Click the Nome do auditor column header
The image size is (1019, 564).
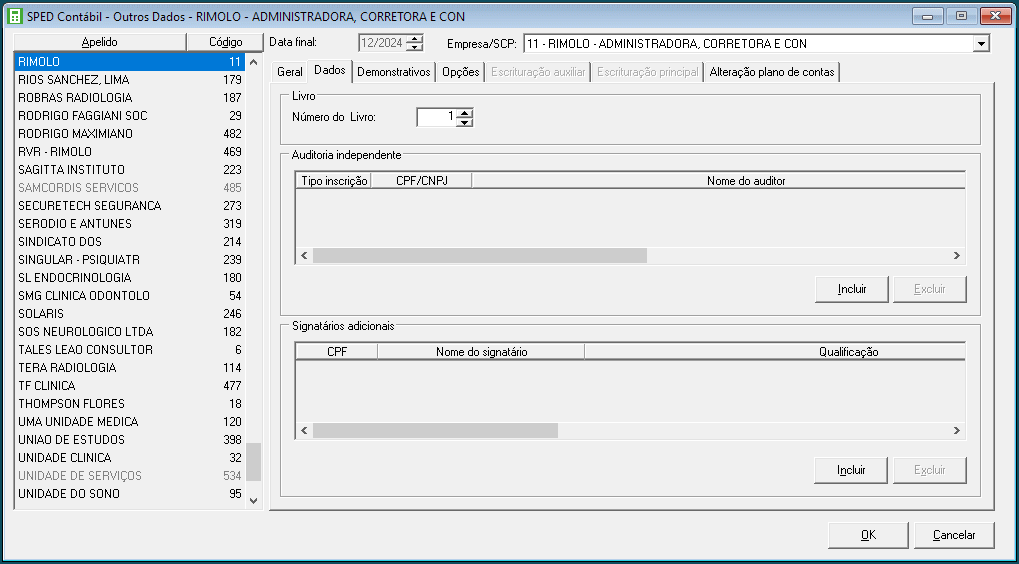click(719, 181)
